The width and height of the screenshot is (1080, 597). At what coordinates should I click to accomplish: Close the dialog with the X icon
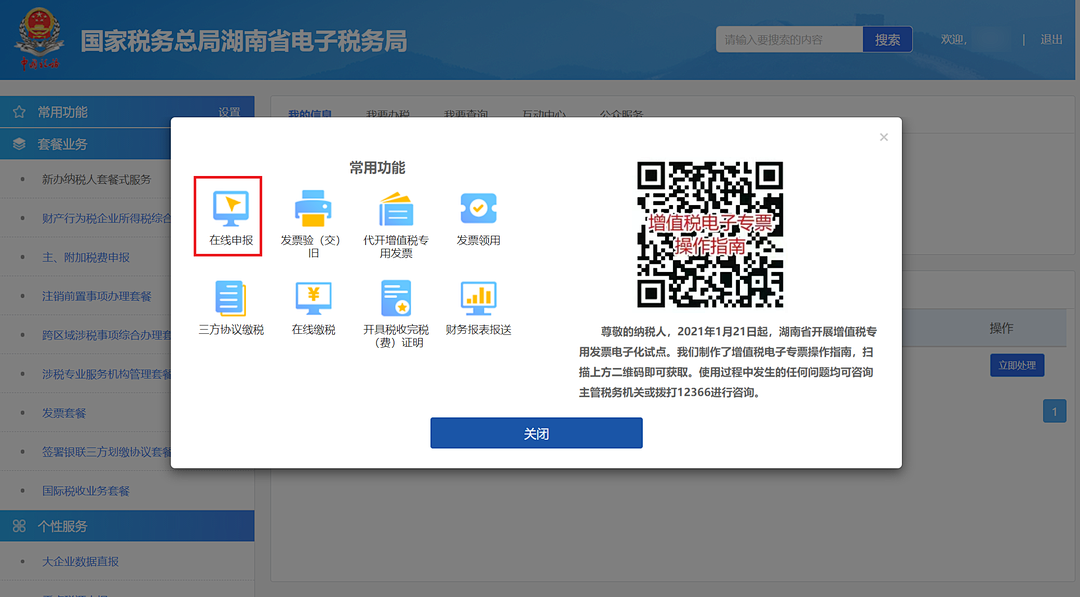(x=884, y=137)
